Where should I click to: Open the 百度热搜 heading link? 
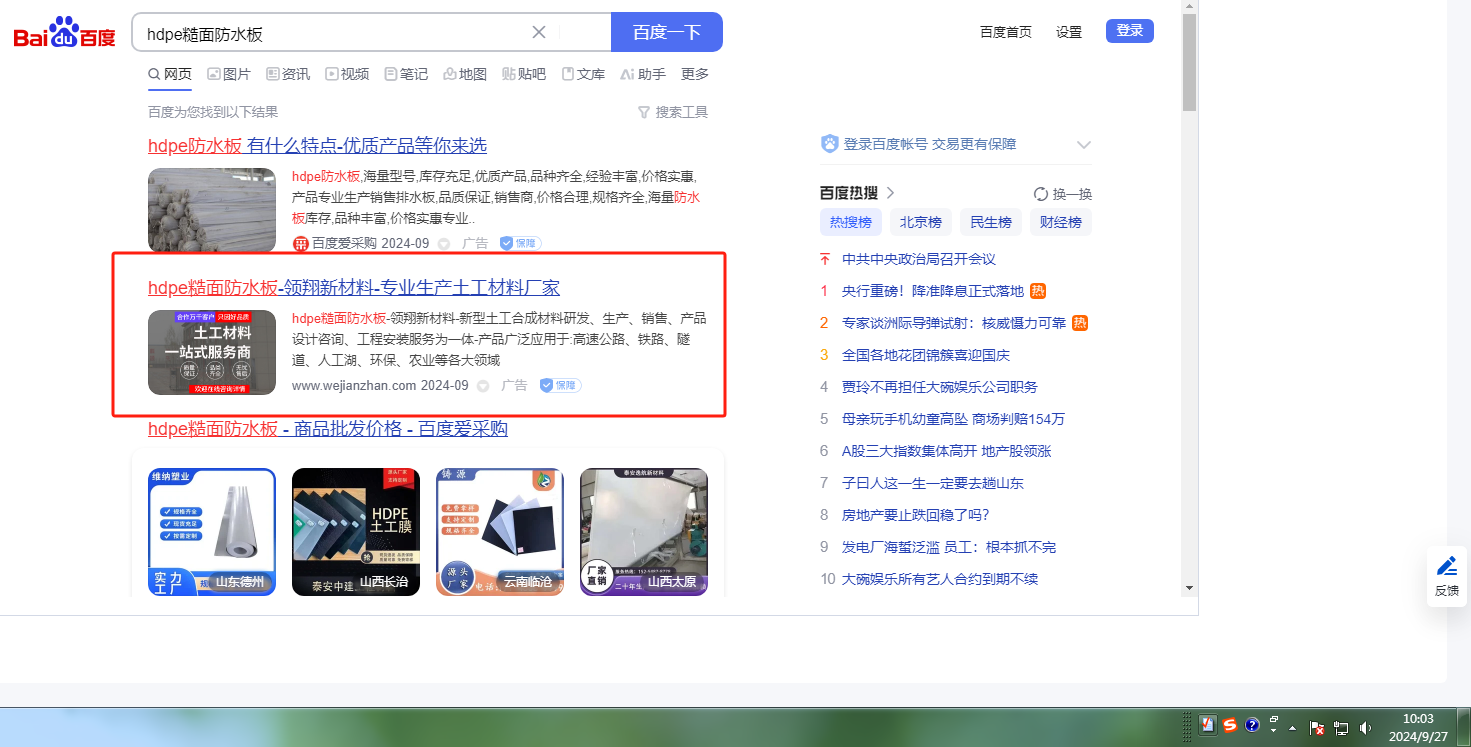tap(857, 193)
